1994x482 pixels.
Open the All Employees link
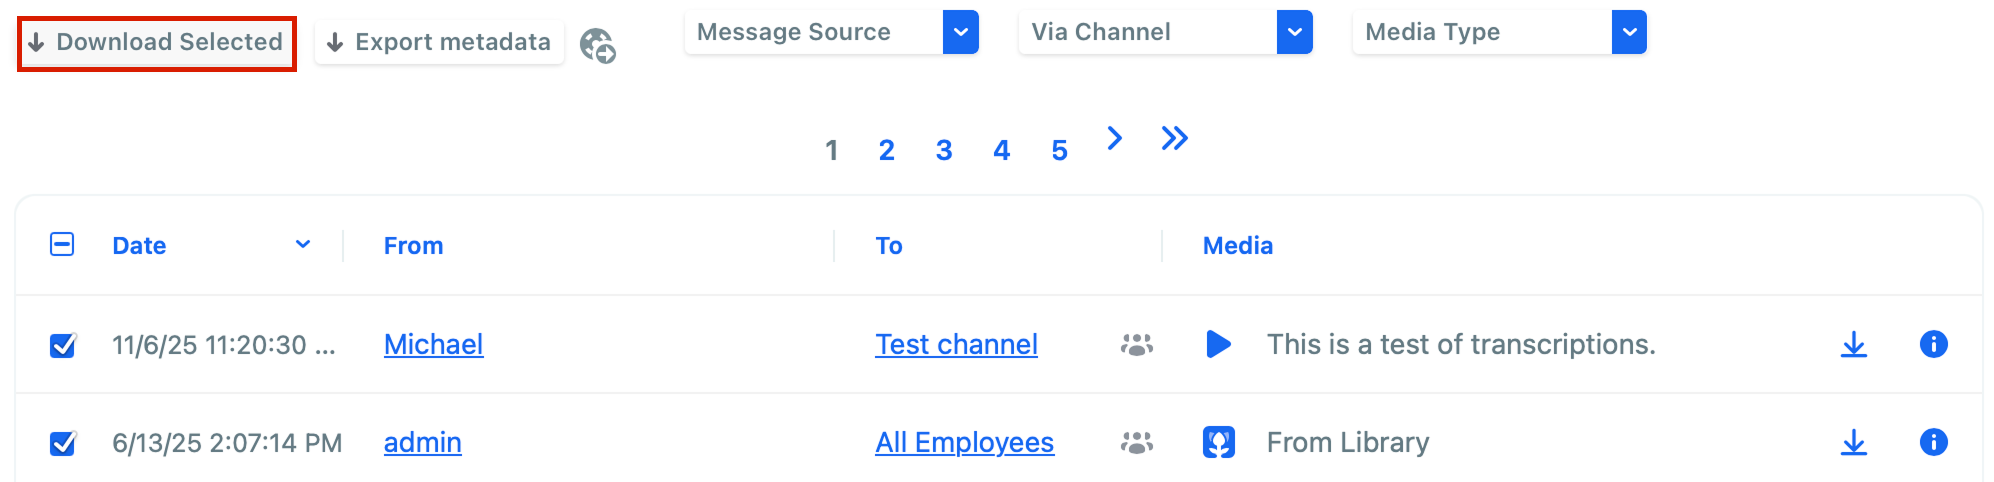[965, 443]
